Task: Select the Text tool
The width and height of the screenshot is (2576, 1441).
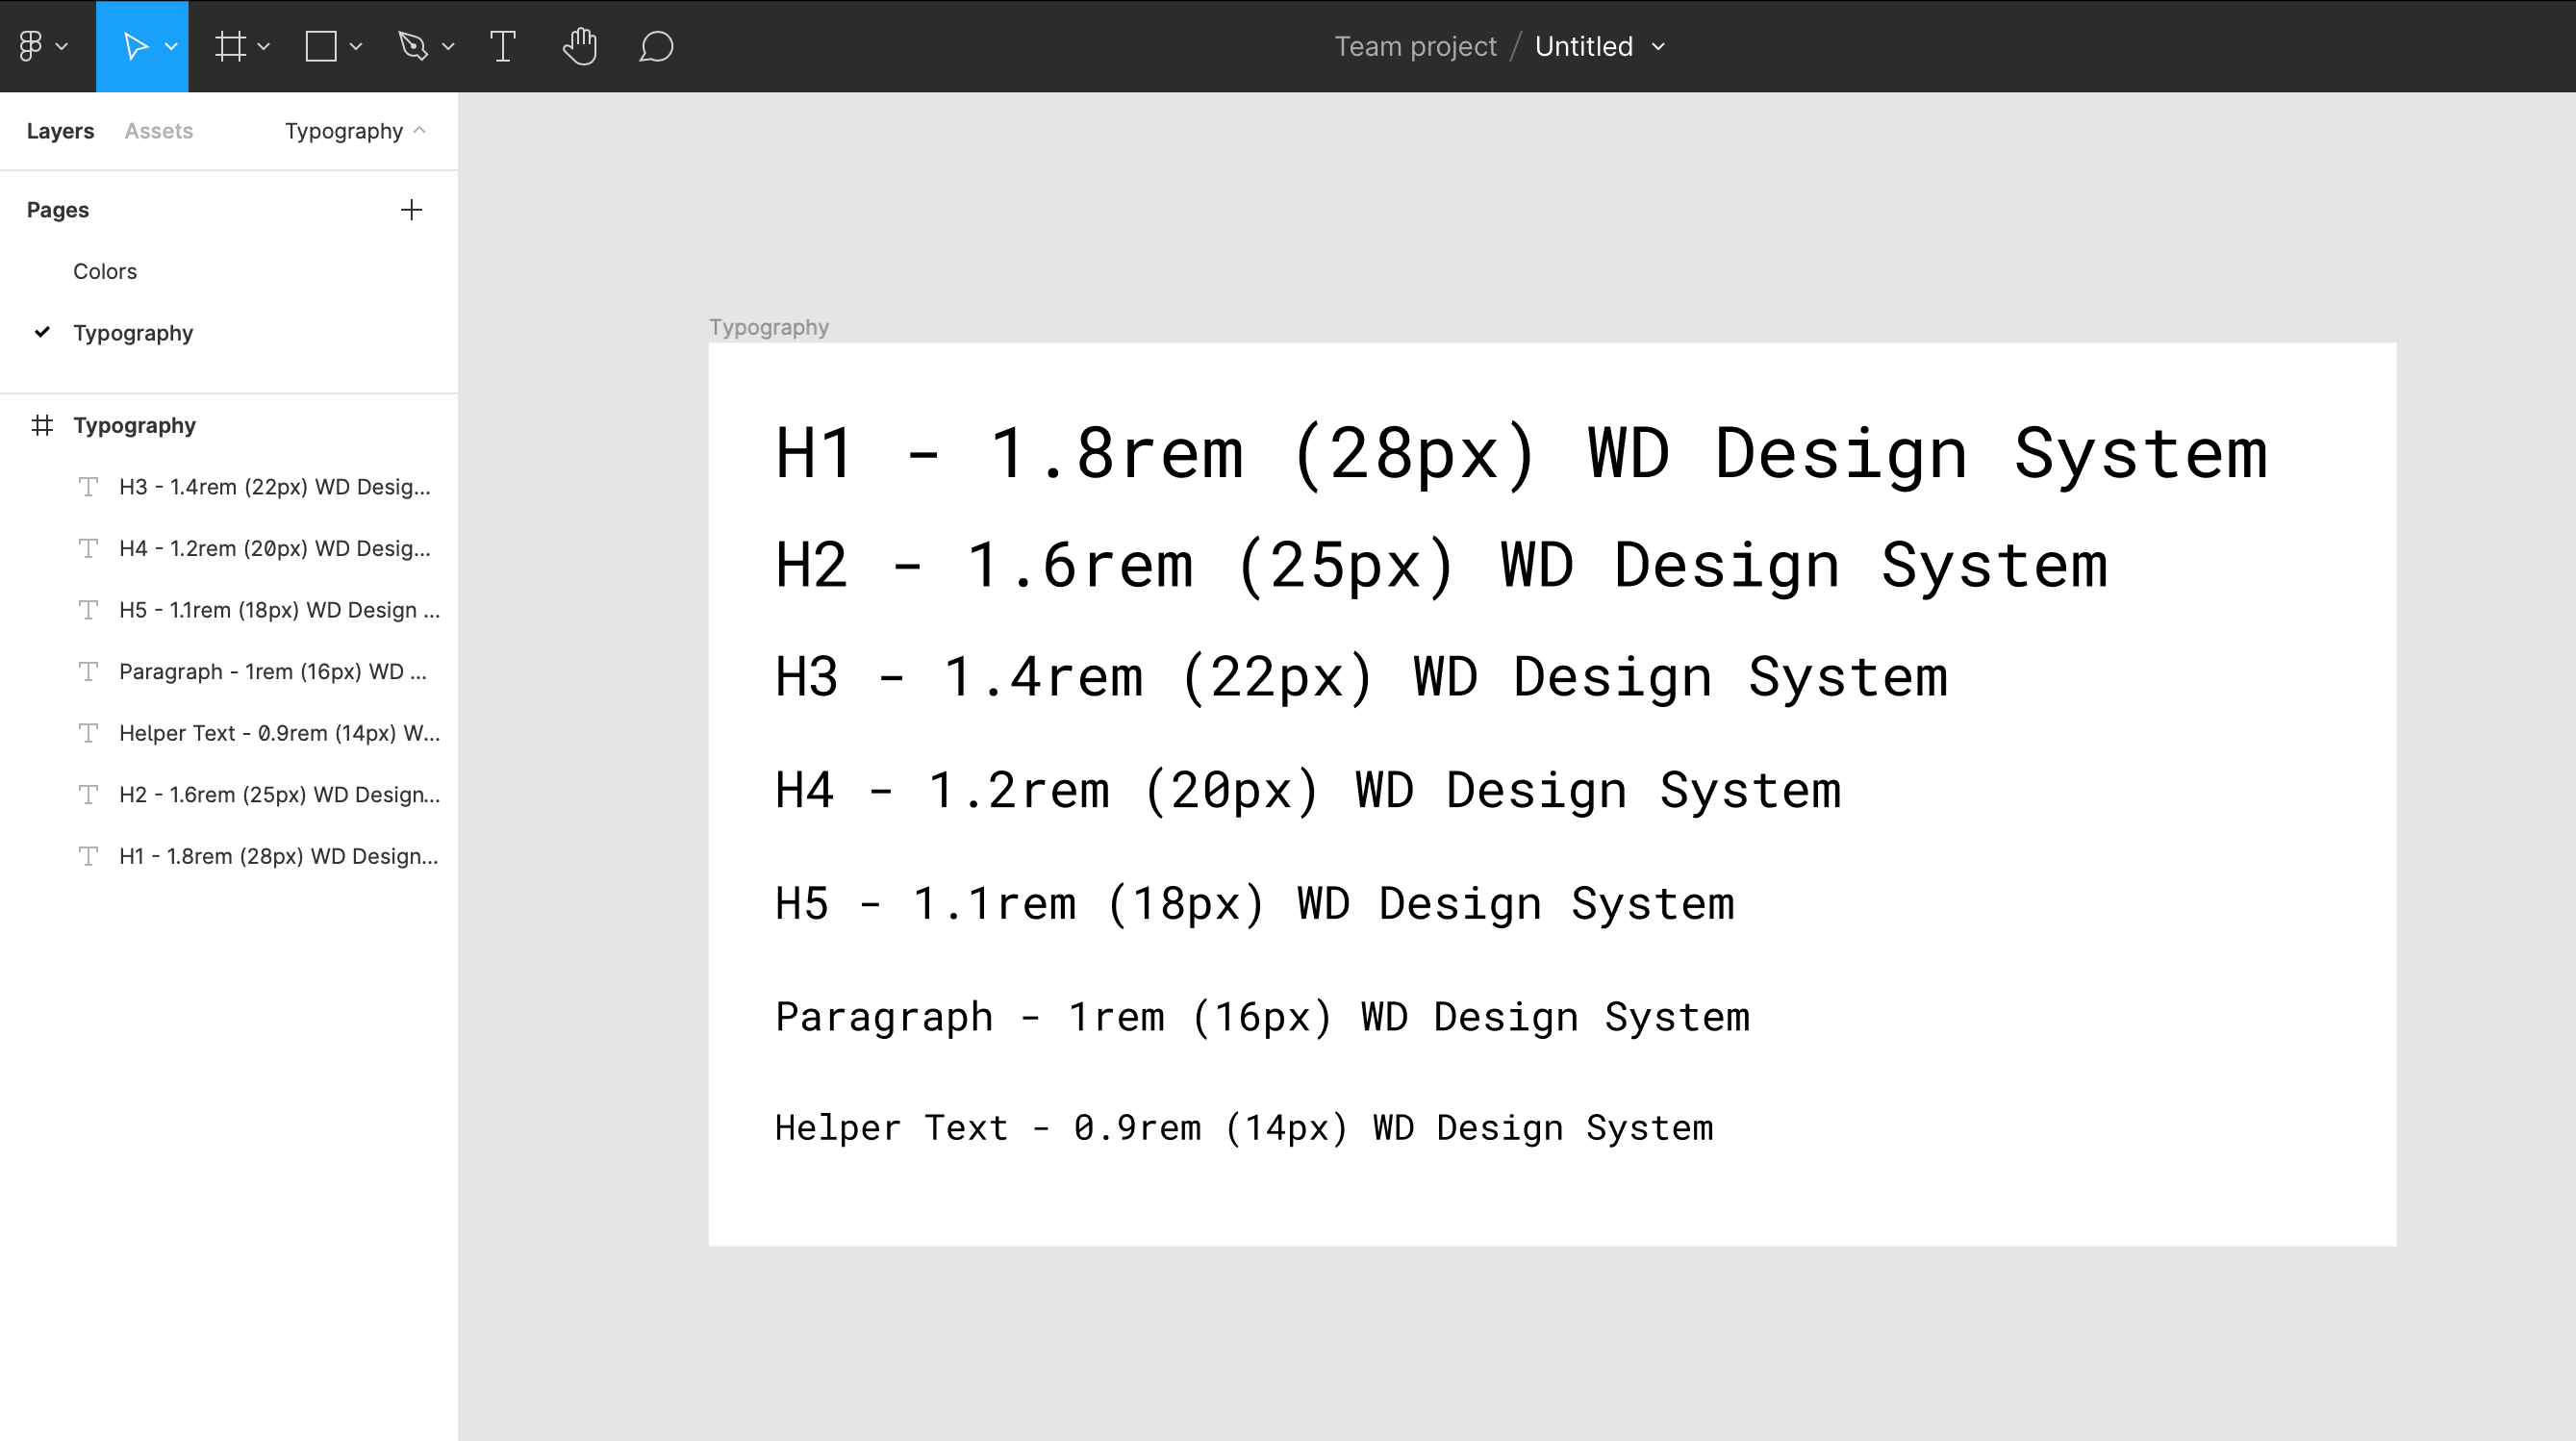Action: (x=502, y=46)
